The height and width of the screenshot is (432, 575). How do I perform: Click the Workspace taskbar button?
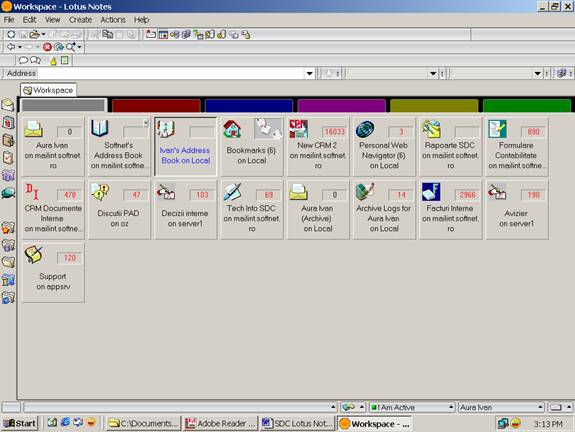(374, 424)
